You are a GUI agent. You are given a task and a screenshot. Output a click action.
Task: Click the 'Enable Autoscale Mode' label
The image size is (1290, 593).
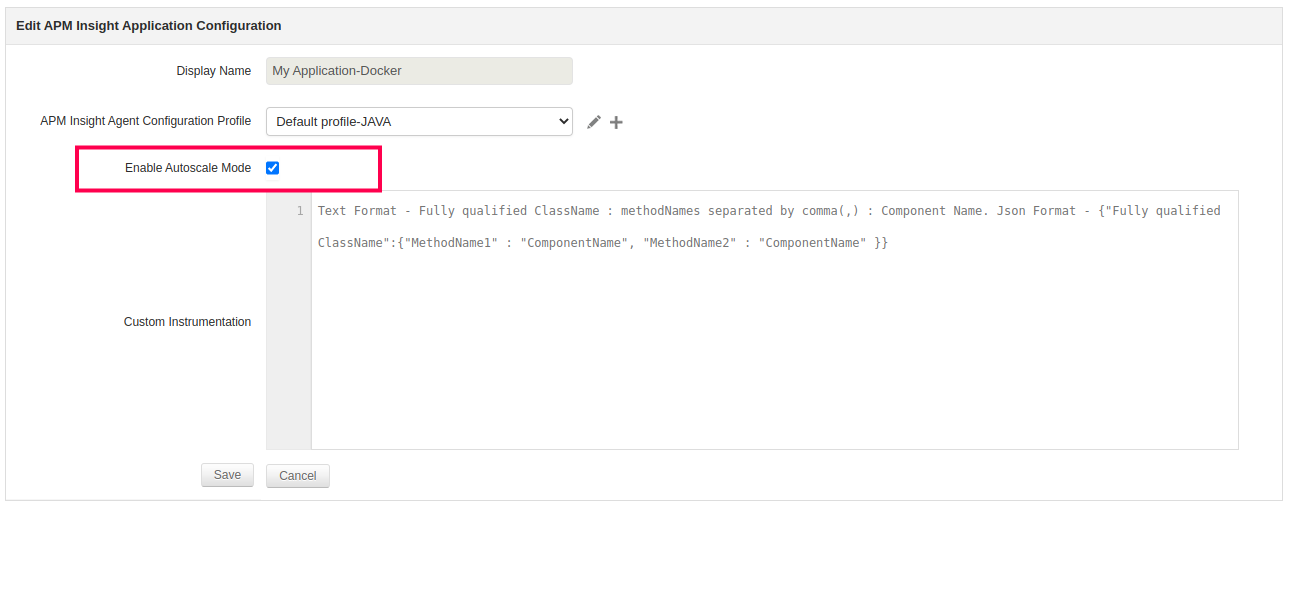[x=188, y=168]
